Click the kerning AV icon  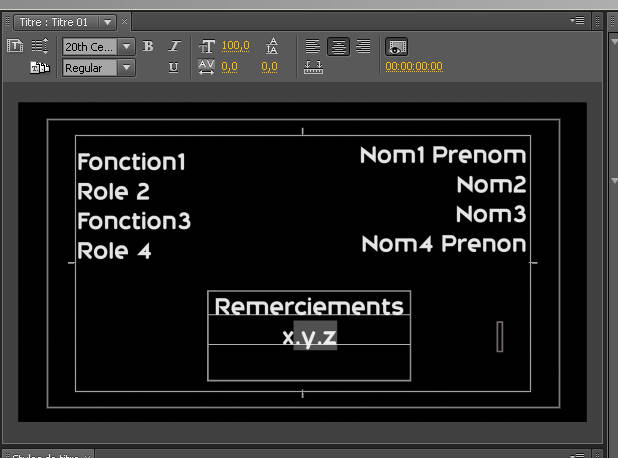207,67
